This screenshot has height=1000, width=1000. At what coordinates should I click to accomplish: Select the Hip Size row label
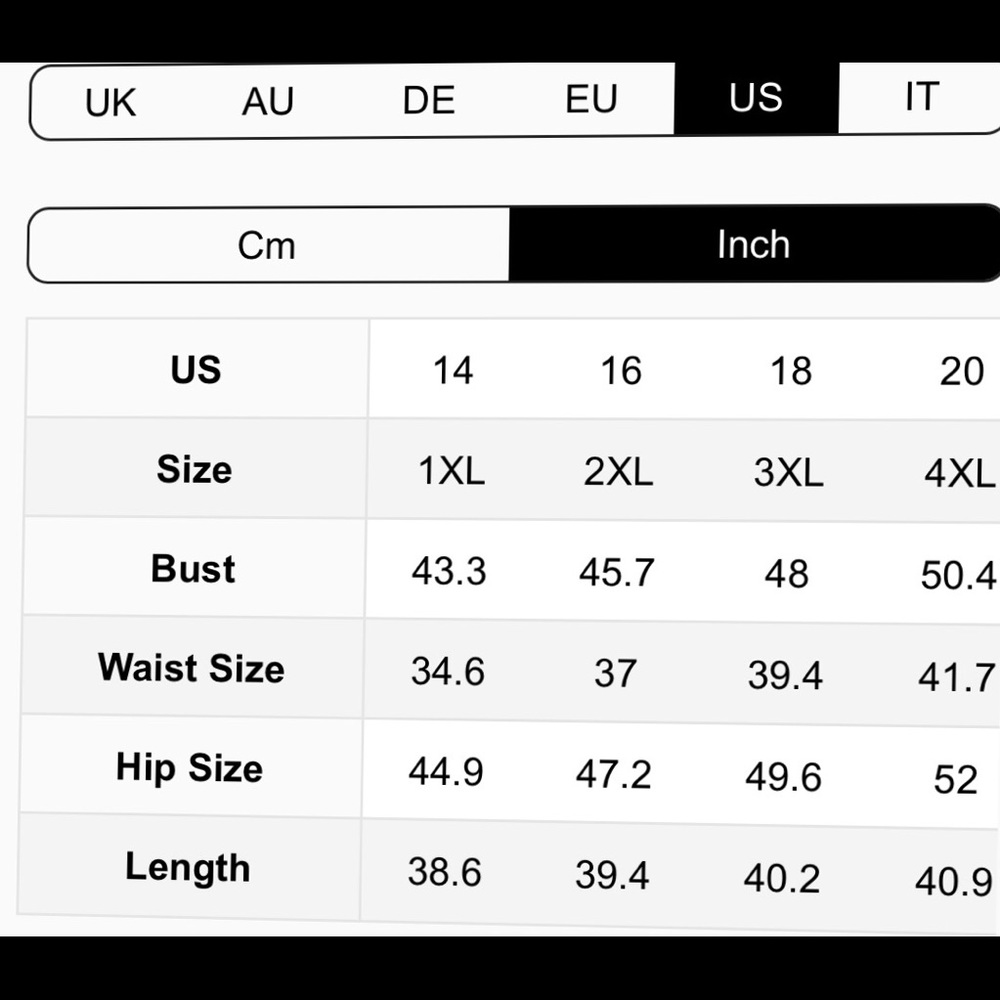click(189, 768)
